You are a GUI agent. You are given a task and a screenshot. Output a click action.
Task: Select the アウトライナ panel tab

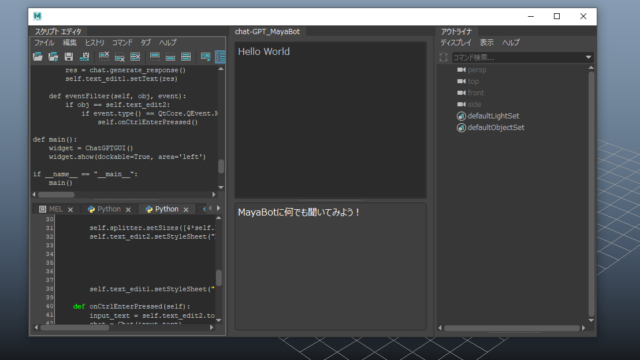pos(456,31)
